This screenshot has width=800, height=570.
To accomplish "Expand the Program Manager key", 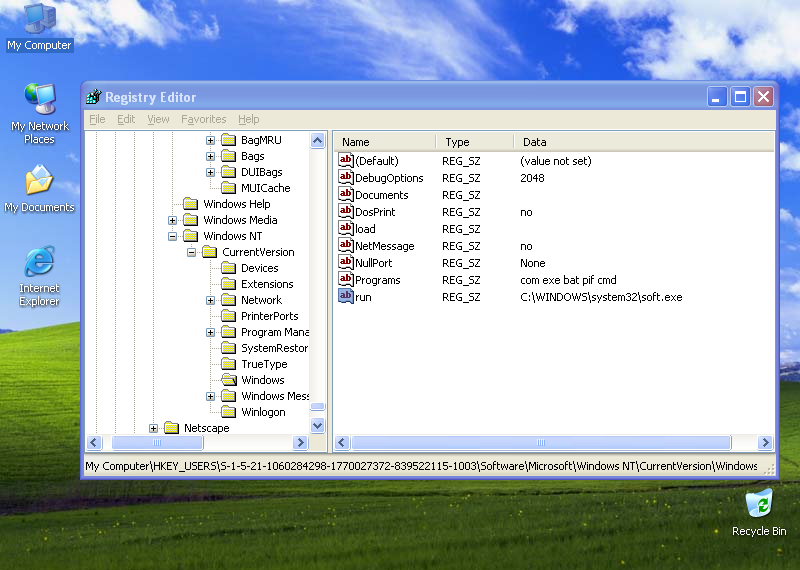I will pos(210,332).
